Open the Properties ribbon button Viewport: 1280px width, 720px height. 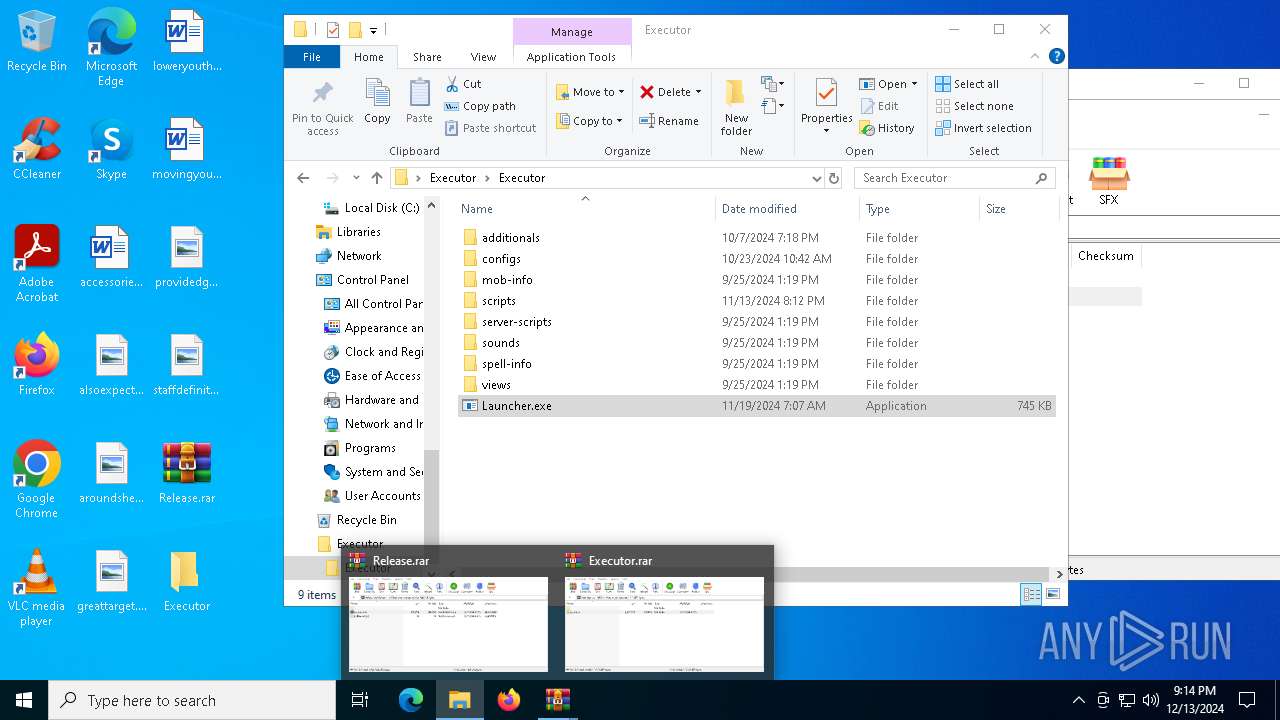[x=826, y=107]
